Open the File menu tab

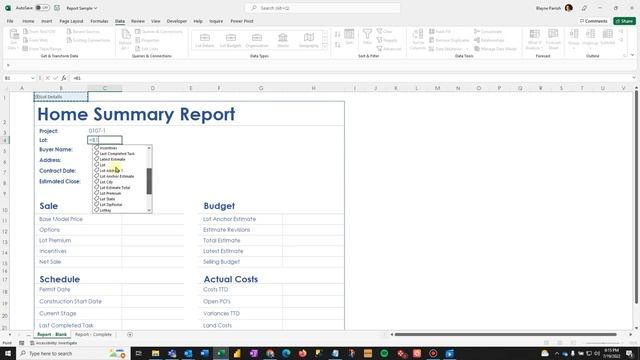point(10,21)
